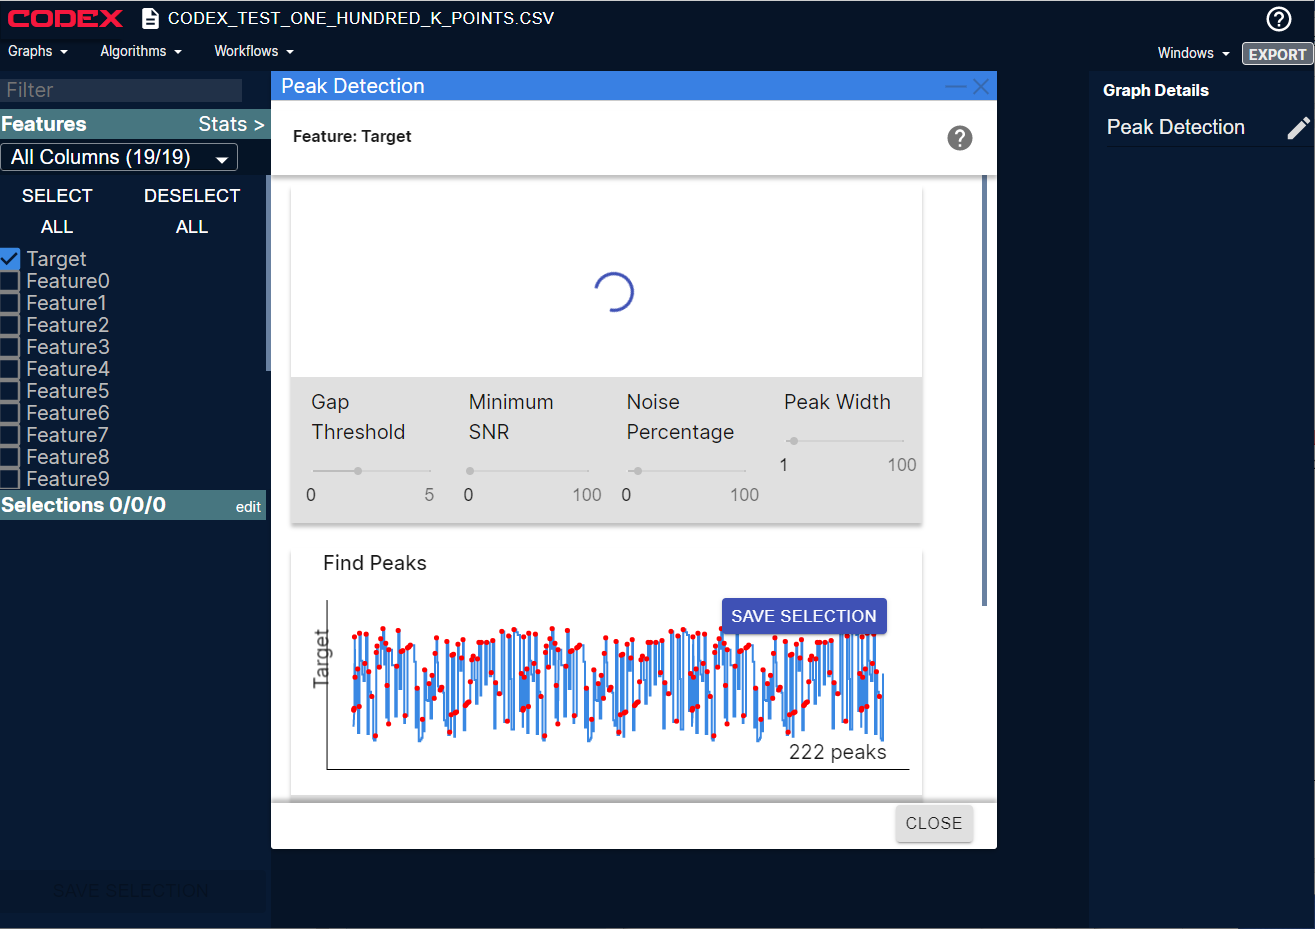Toggle the Feature4 checkbox
The height and width of the screenshot is (929, 1315).
coord(10,369)
